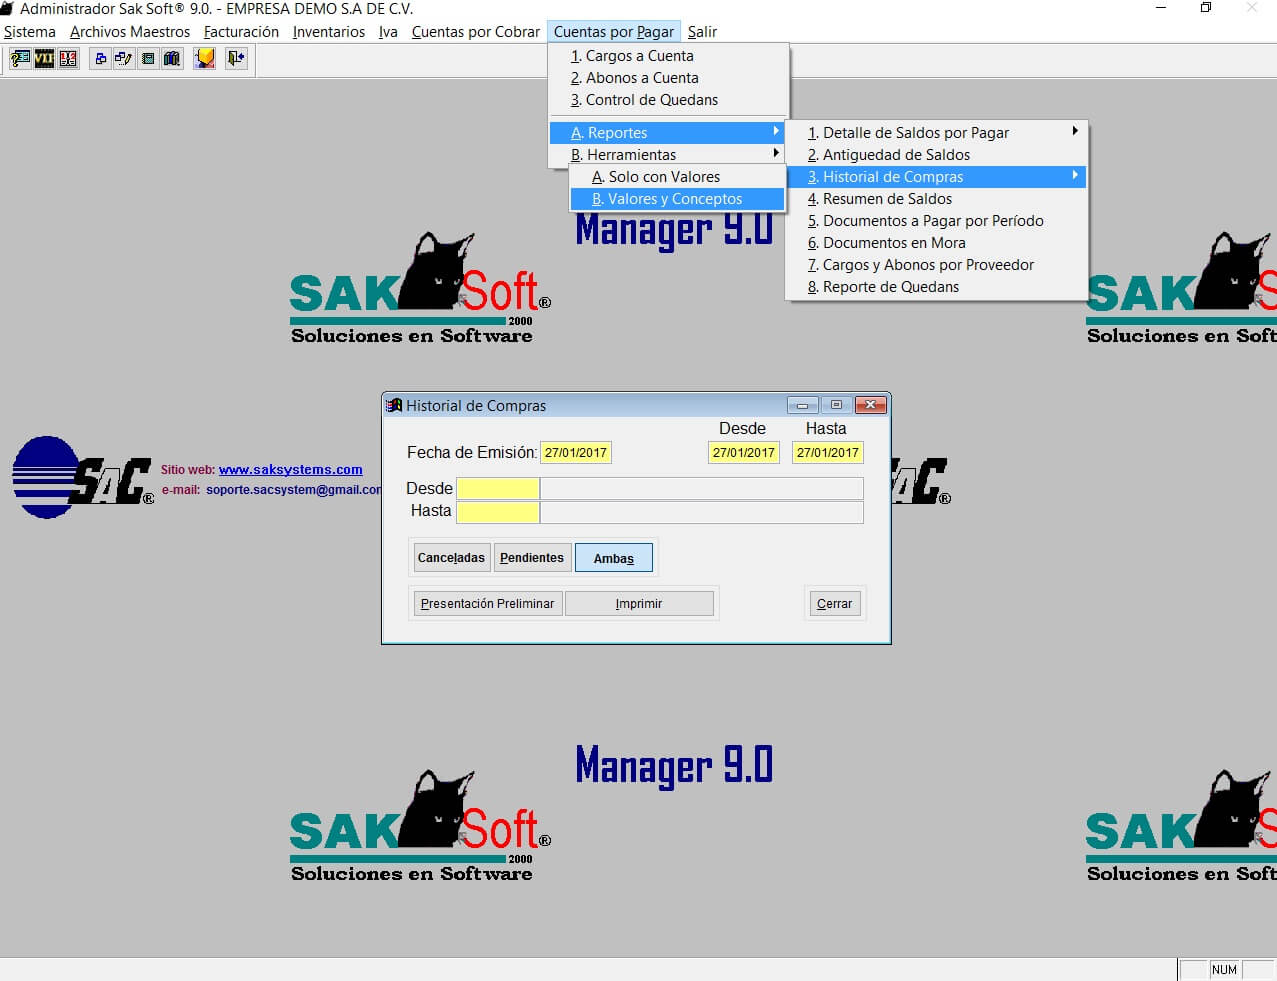Viewport: 1277px width, 981px height.
Task: Choose Resumen de Saldos report
Action: [936, 199]
